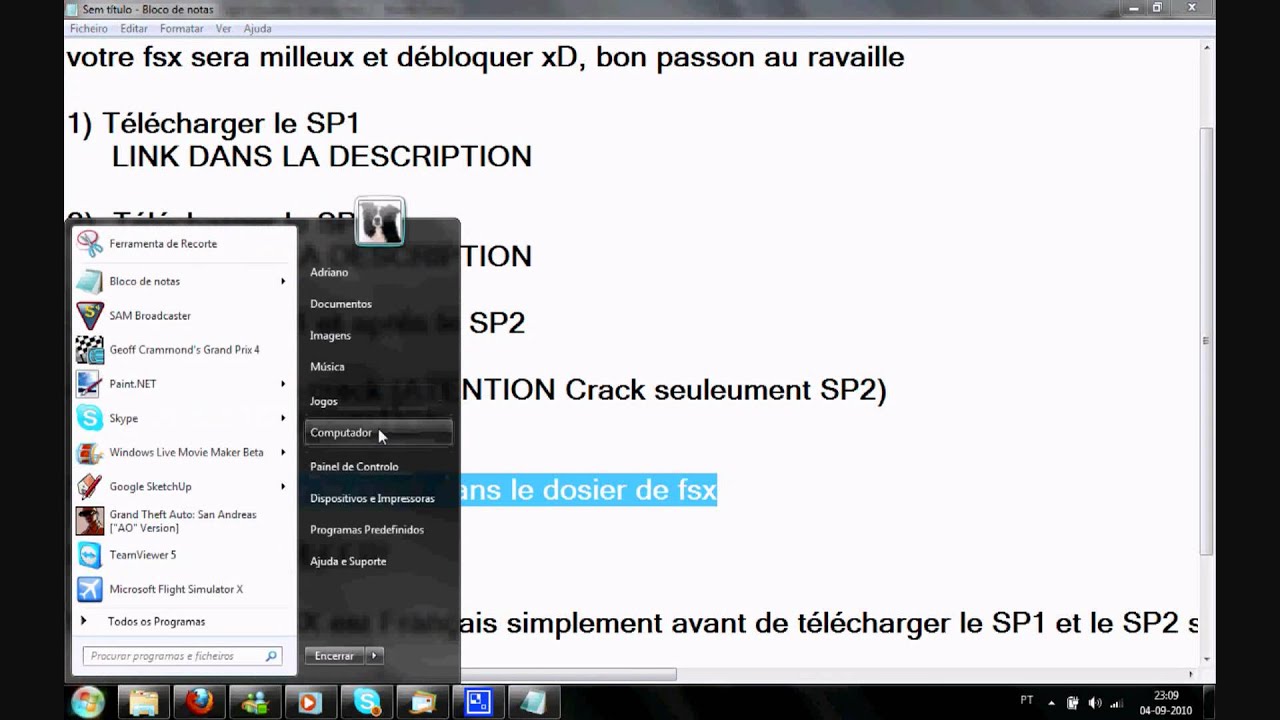Open Painel de Controlo
This screenshot has width=1280, height=720.
pyautogui.click(x=378, y=467)
